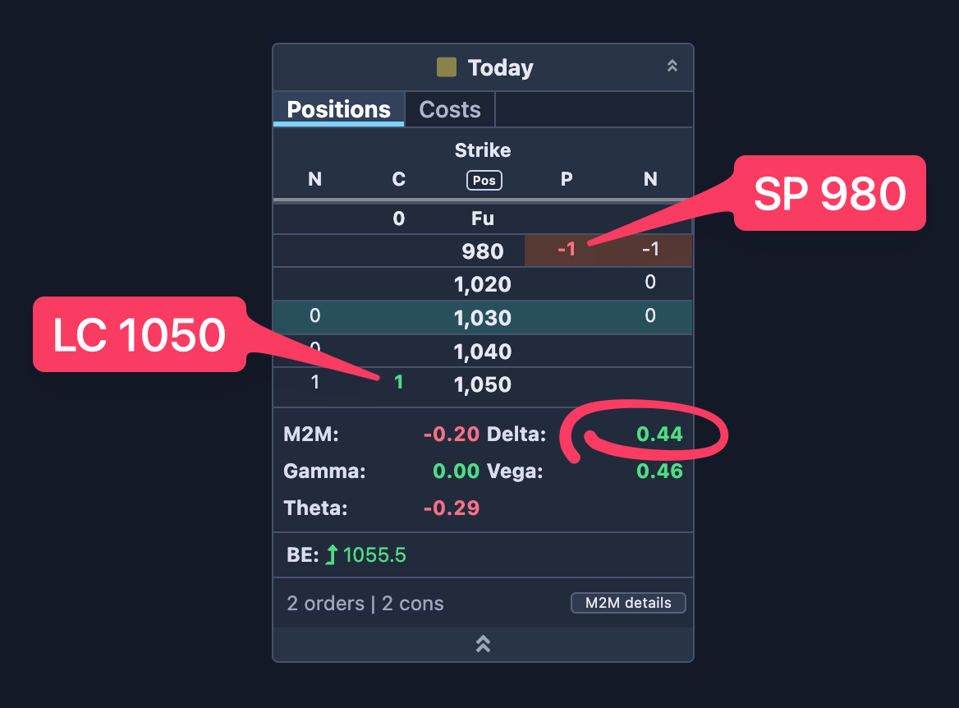Click the circled Delta value 0.44

[x=659, y=434]
